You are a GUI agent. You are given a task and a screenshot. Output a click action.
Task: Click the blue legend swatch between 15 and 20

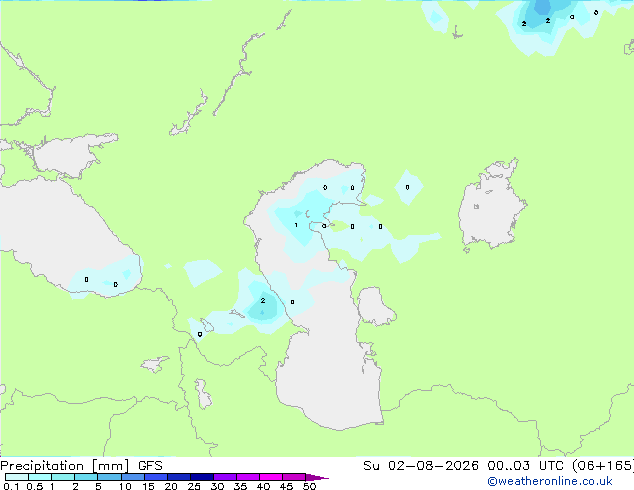click(x=156, y=477)
